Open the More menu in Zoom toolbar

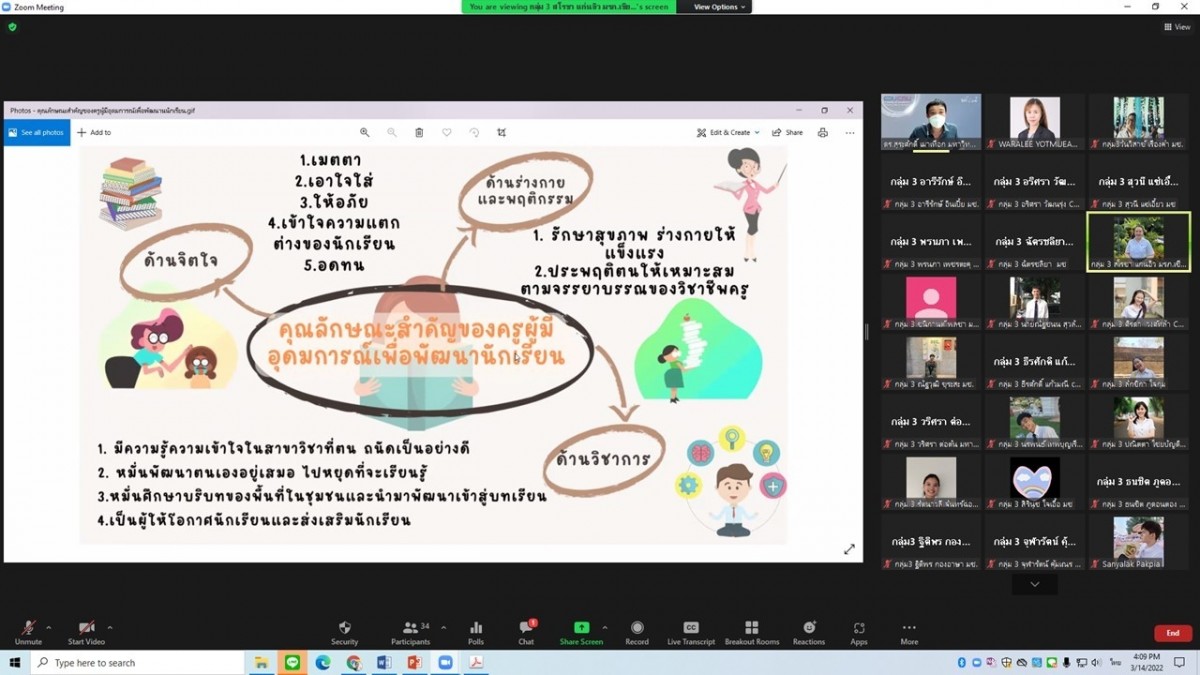pos(909,631)
